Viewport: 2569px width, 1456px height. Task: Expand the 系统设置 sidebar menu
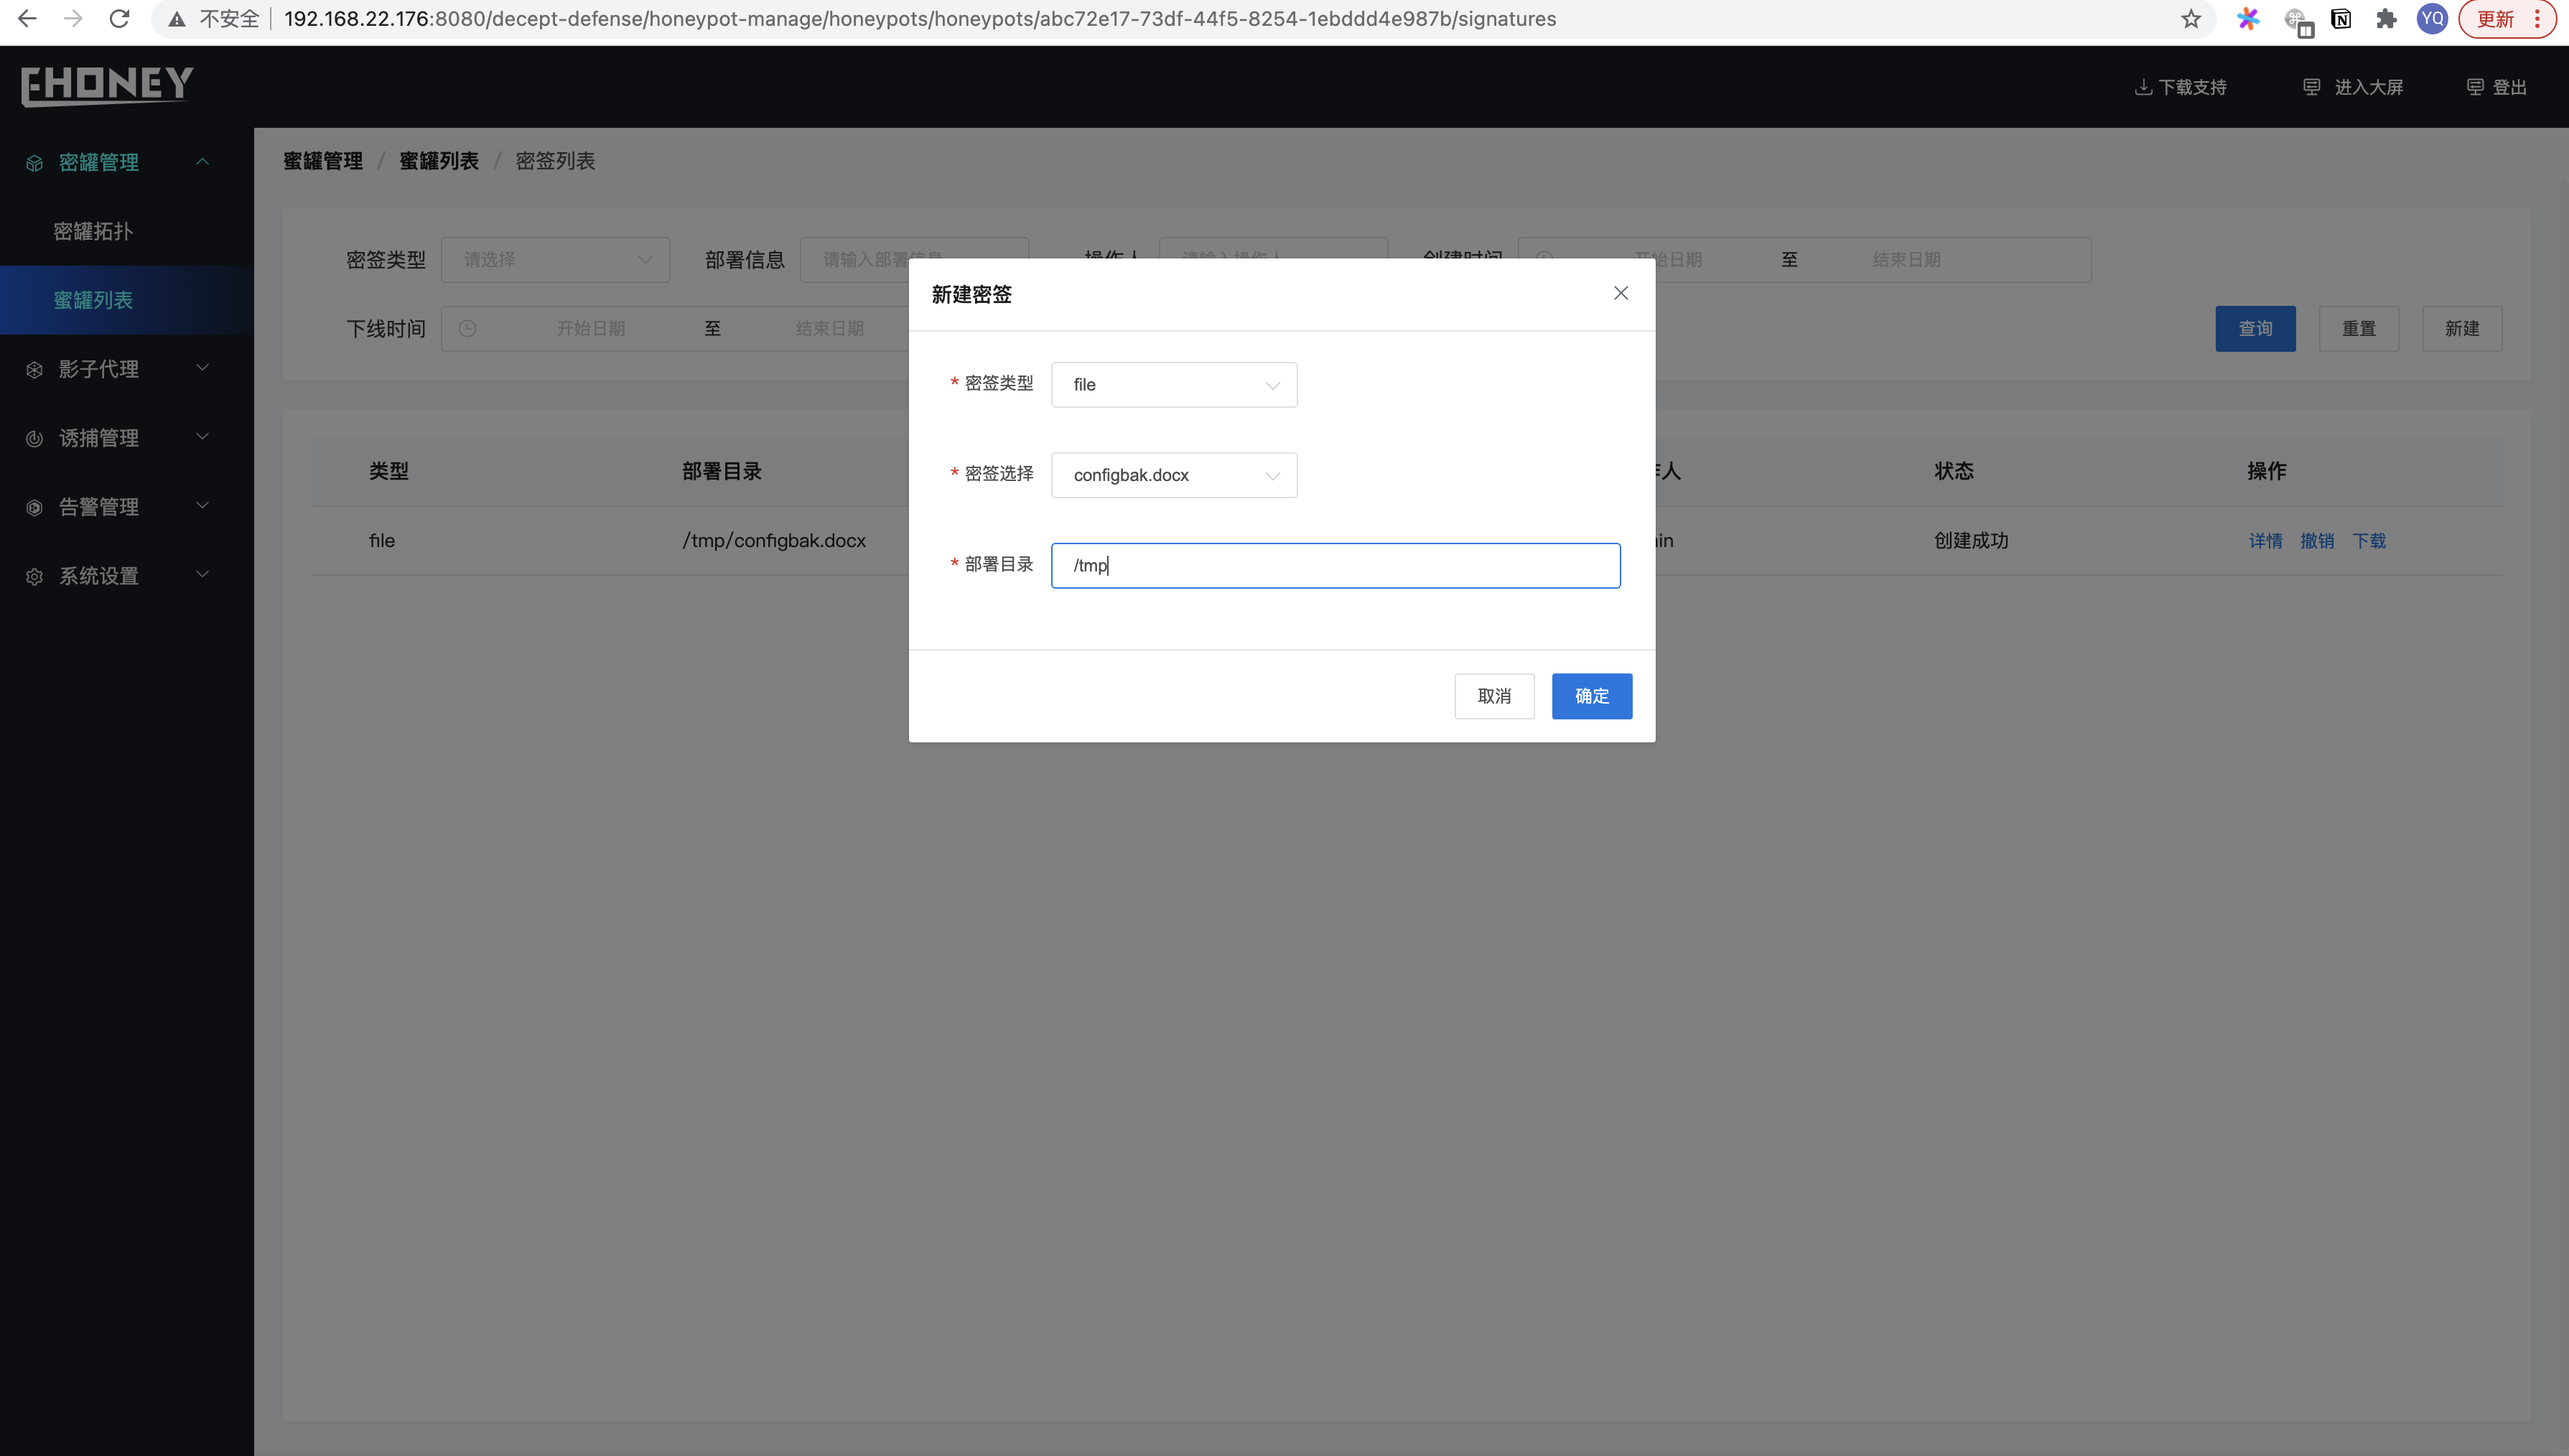pos(127,576)
